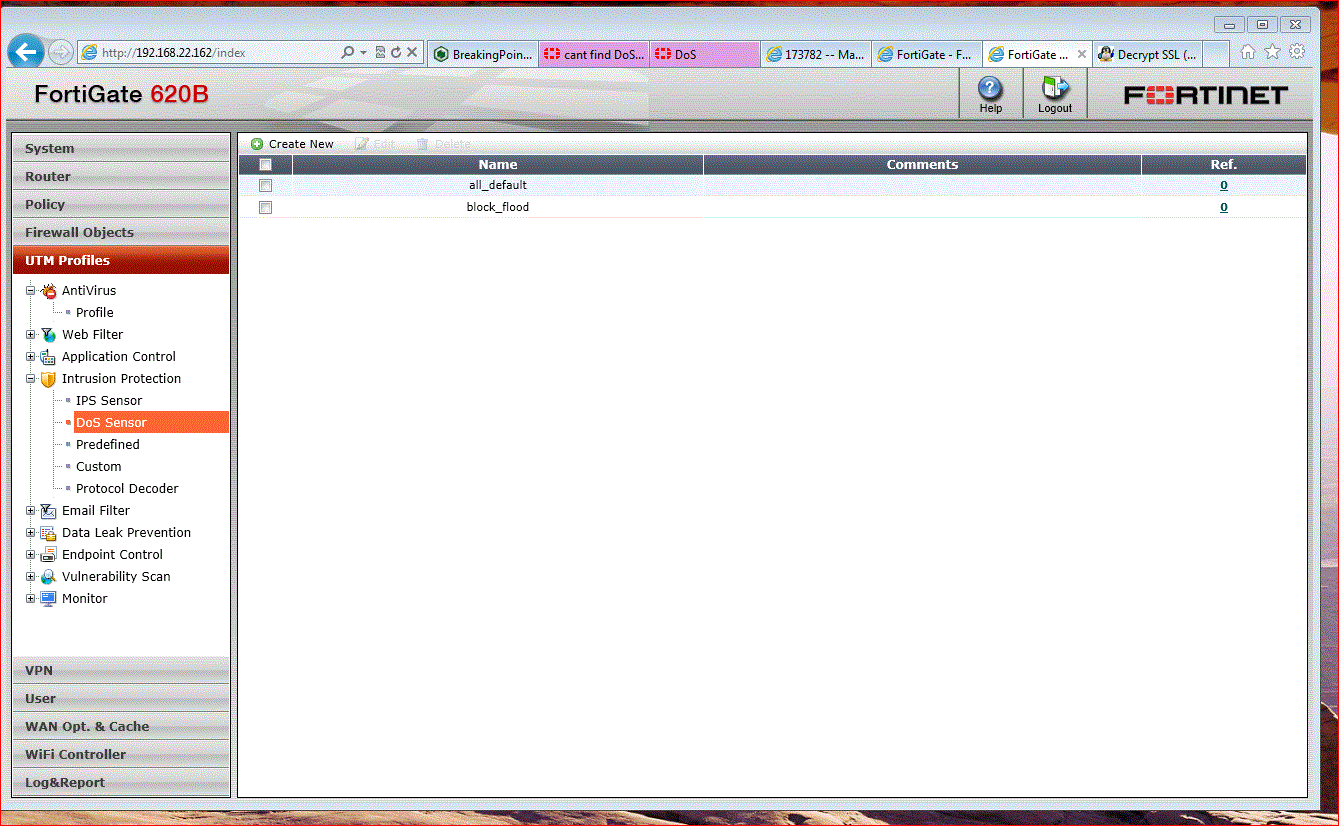
Task: Click the green Create New plus icon
Action: (x=257, y=144)
